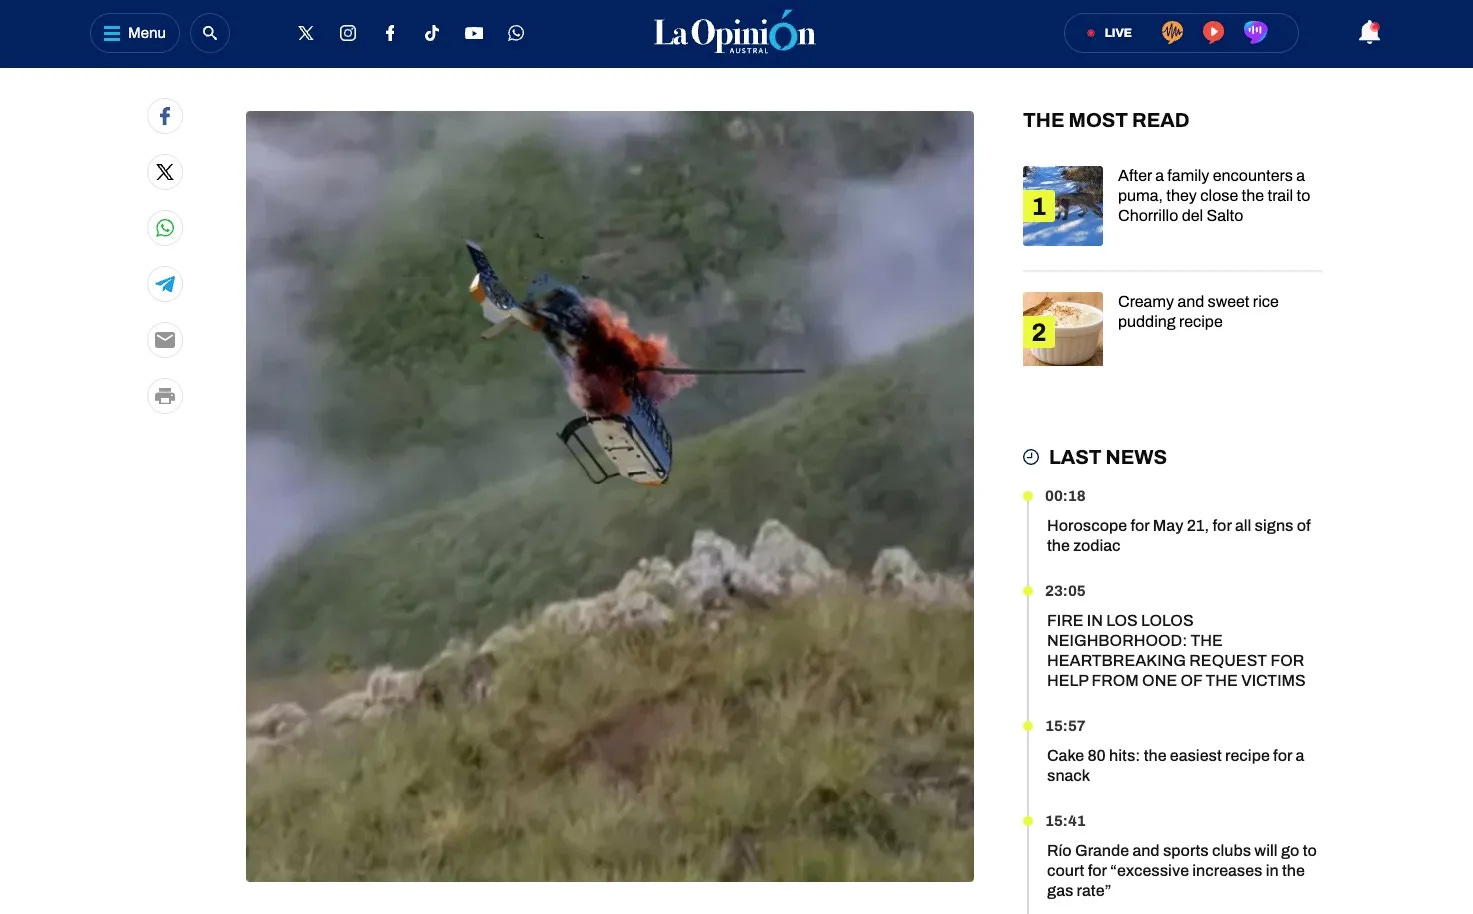Screen dimensions: 1473x914
Task: Click the clock icon beside LAST NEWS
Action: 1031,457
